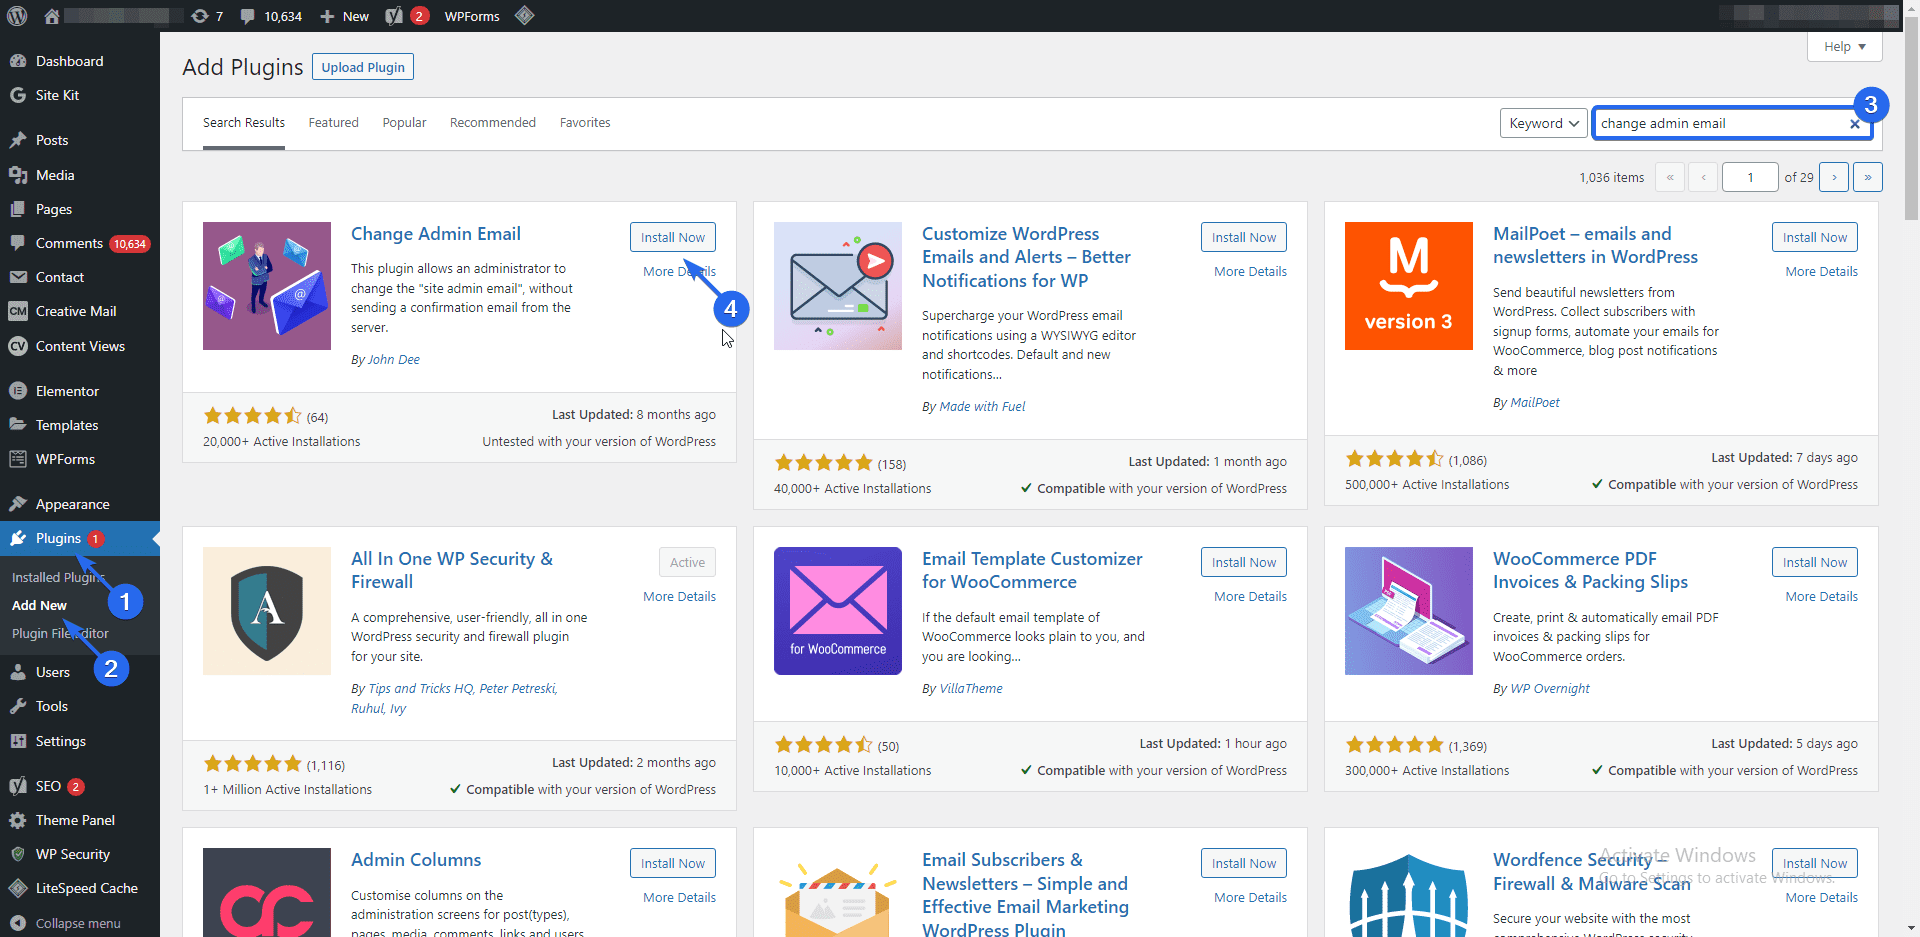The height and width of the screenshot is (937, 1920).
Task: Open author link WP Overnight
Action: 1550,688
